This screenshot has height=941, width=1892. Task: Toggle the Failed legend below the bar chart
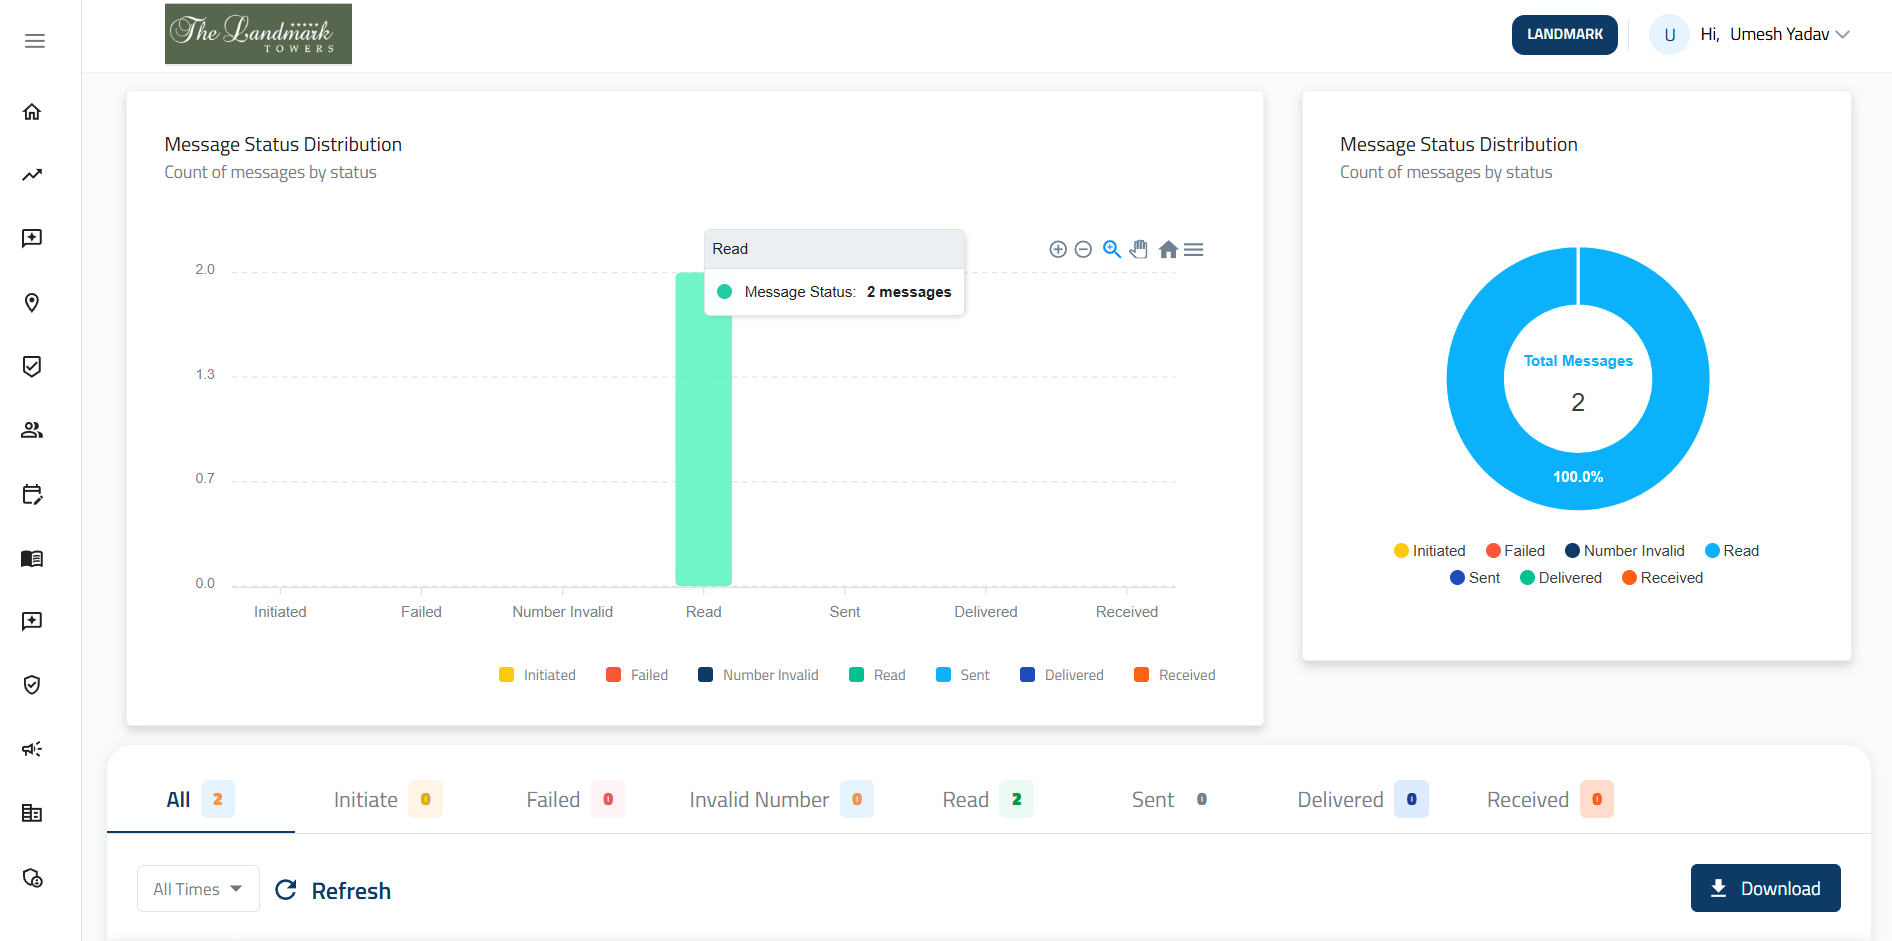645,674
